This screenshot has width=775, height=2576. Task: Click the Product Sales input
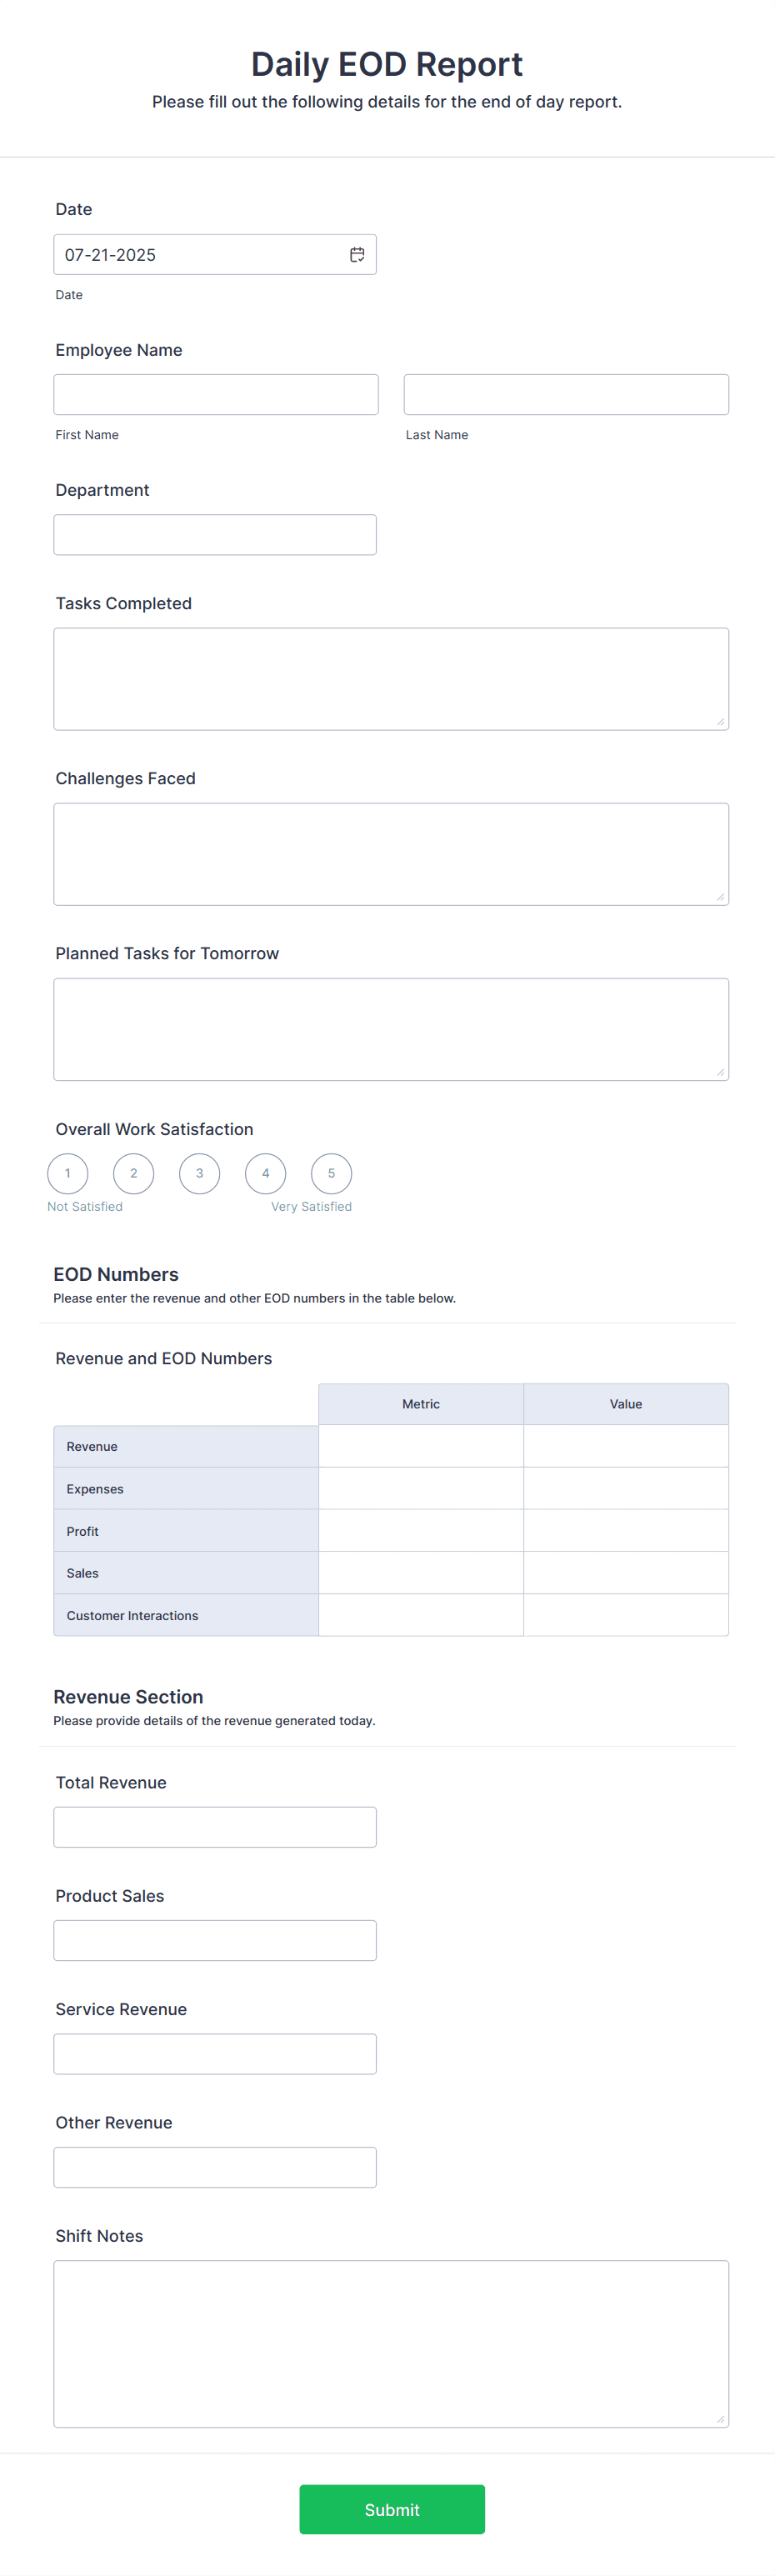coord(215,1940)
